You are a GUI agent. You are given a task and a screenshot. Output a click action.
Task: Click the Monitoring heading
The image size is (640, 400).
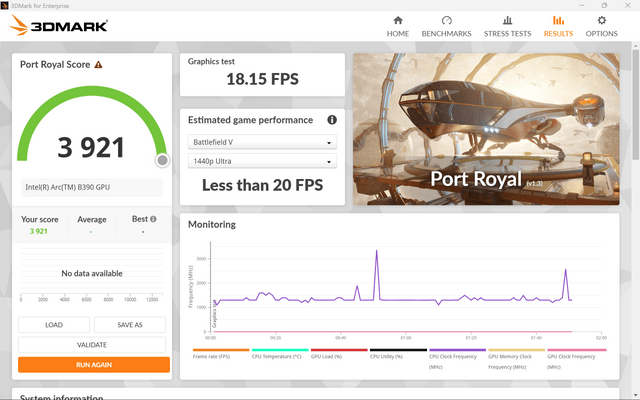tap(212, 224)
